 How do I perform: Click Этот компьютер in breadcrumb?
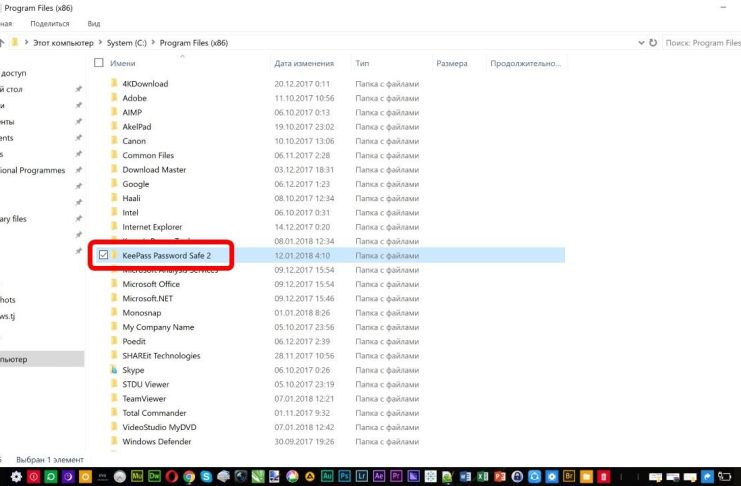tap(63, 43)
